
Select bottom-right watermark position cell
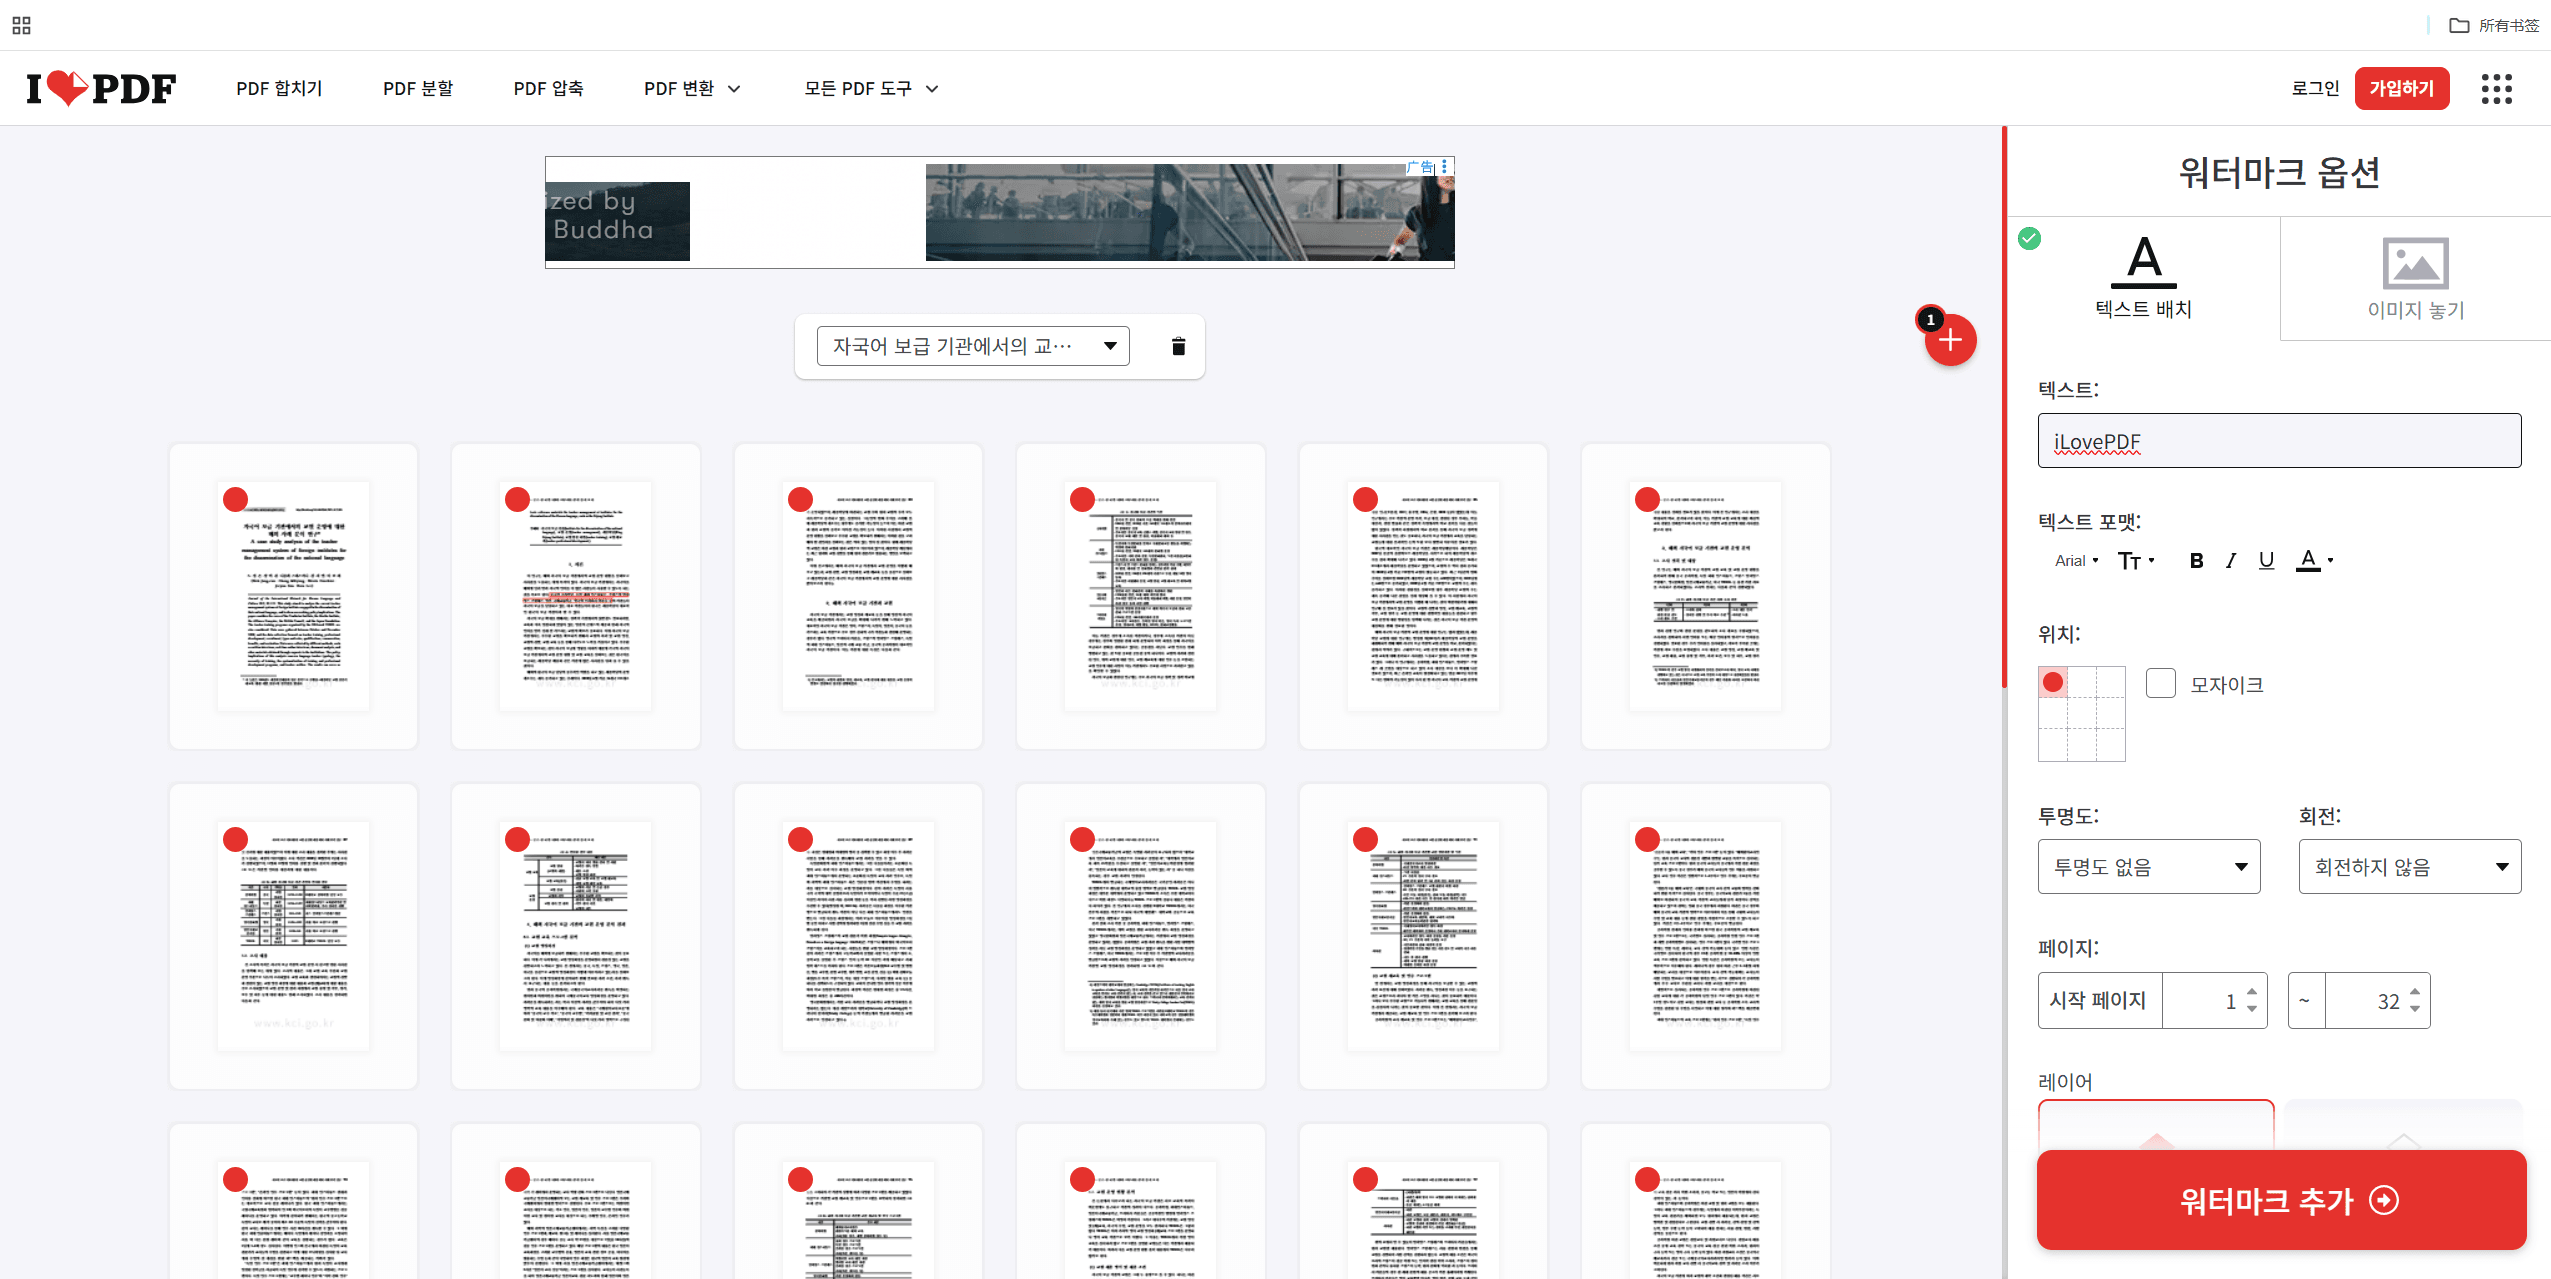[2111, 745]
